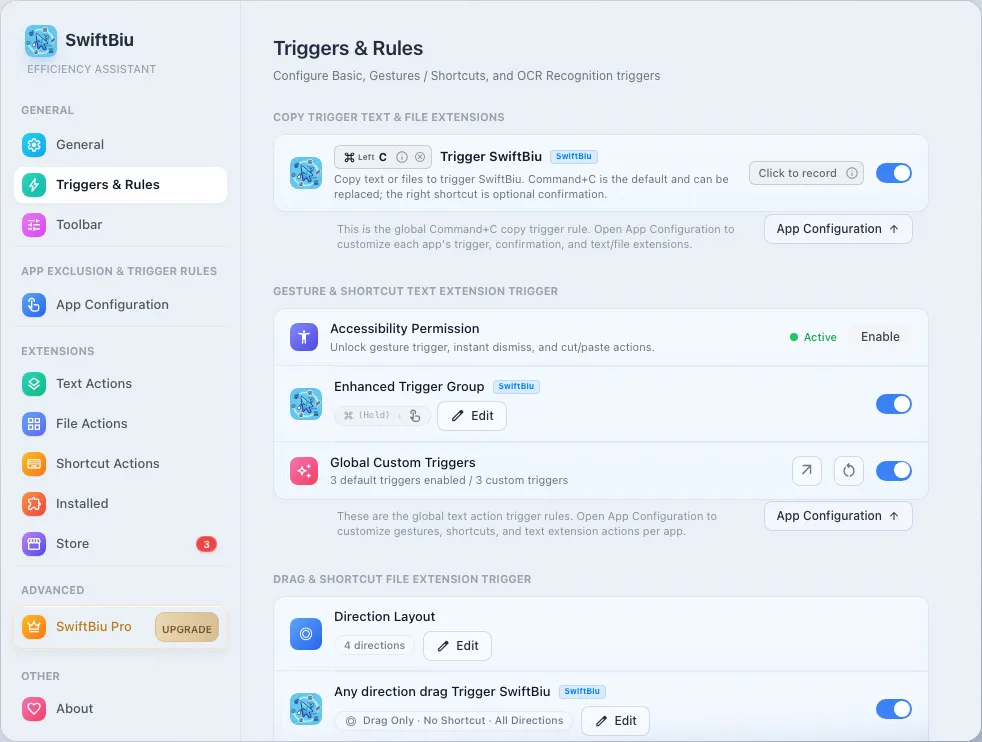The height and width of the screenshot is (742, 982).
Task: Click the SwiftBiu app logo in sidebar header
Action: point(41,41)
